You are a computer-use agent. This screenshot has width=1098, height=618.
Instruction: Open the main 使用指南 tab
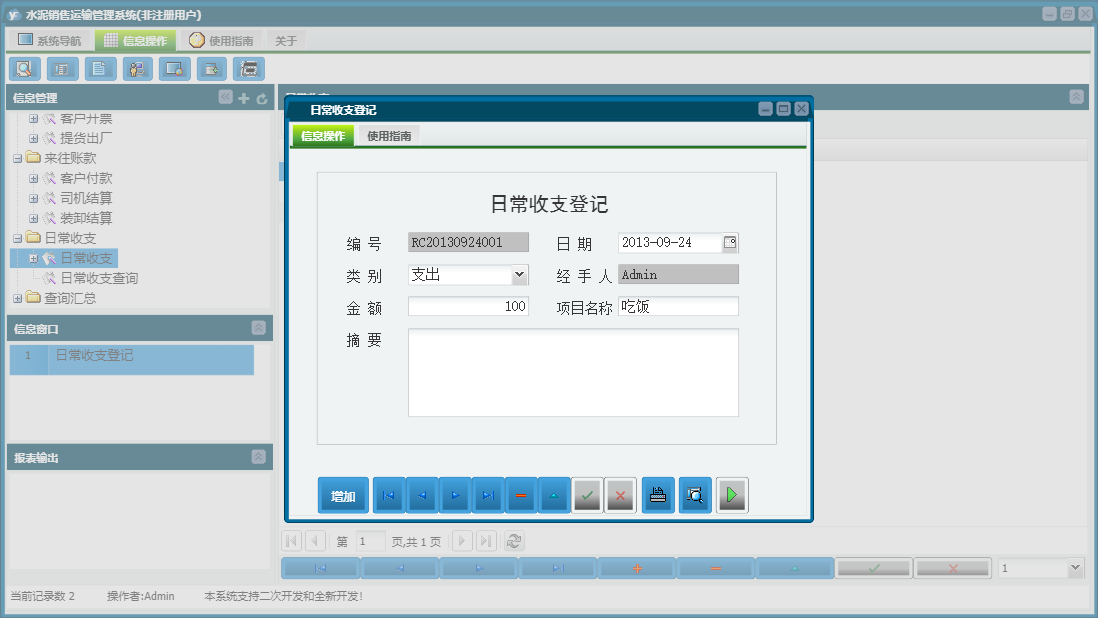tap(221, 41)
